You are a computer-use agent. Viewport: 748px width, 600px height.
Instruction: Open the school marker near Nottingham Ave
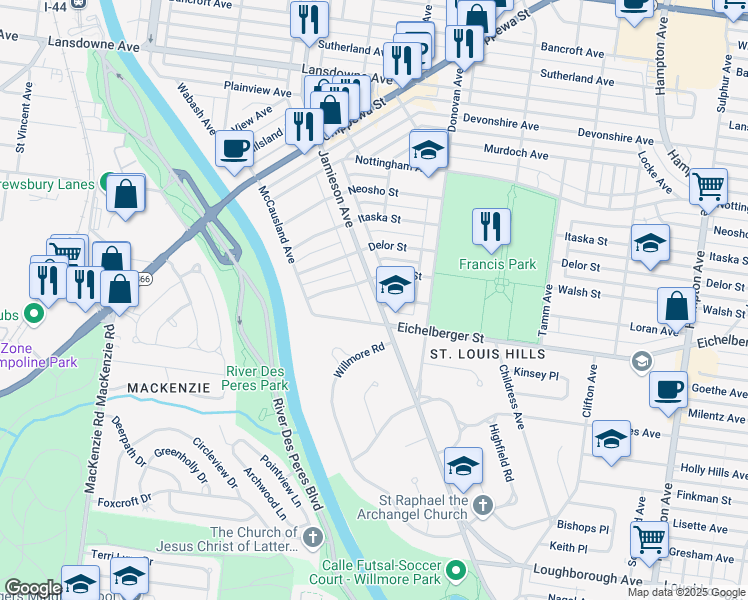click(x=428, y=152)
